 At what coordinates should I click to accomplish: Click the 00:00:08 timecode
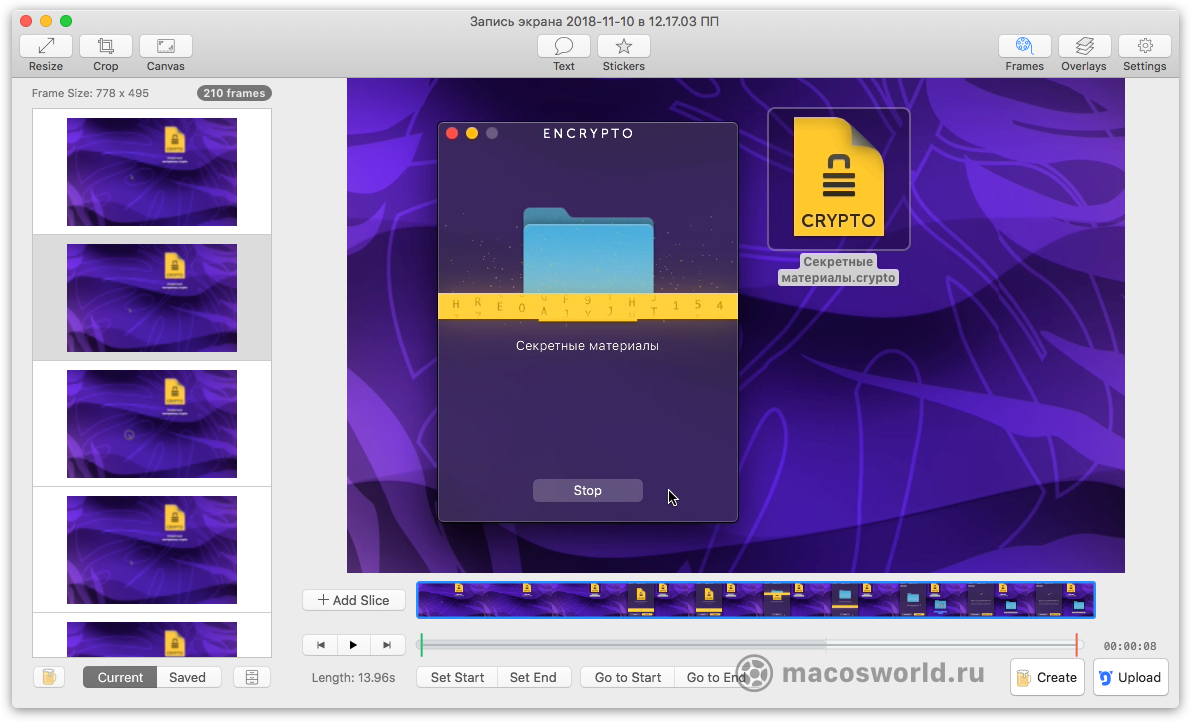point(1129,646)
